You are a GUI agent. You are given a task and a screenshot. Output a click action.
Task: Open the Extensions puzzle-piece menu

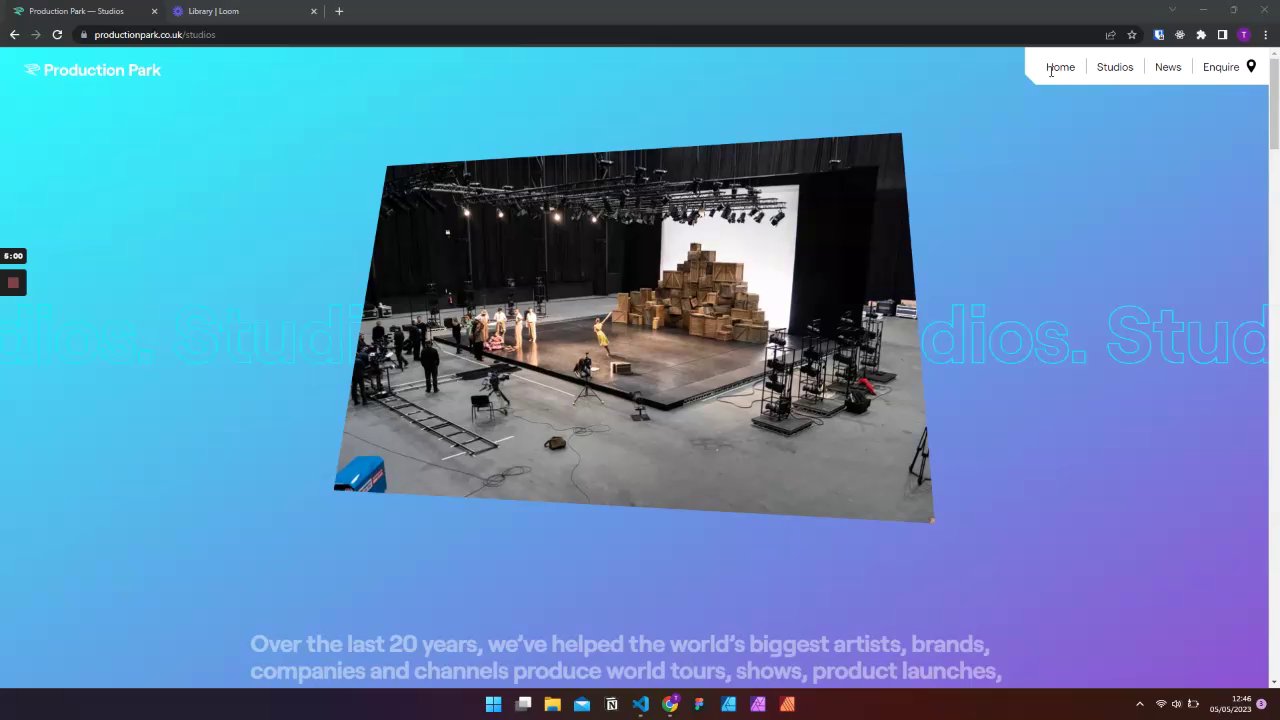pyautogui.click(x=1201, y=34)
